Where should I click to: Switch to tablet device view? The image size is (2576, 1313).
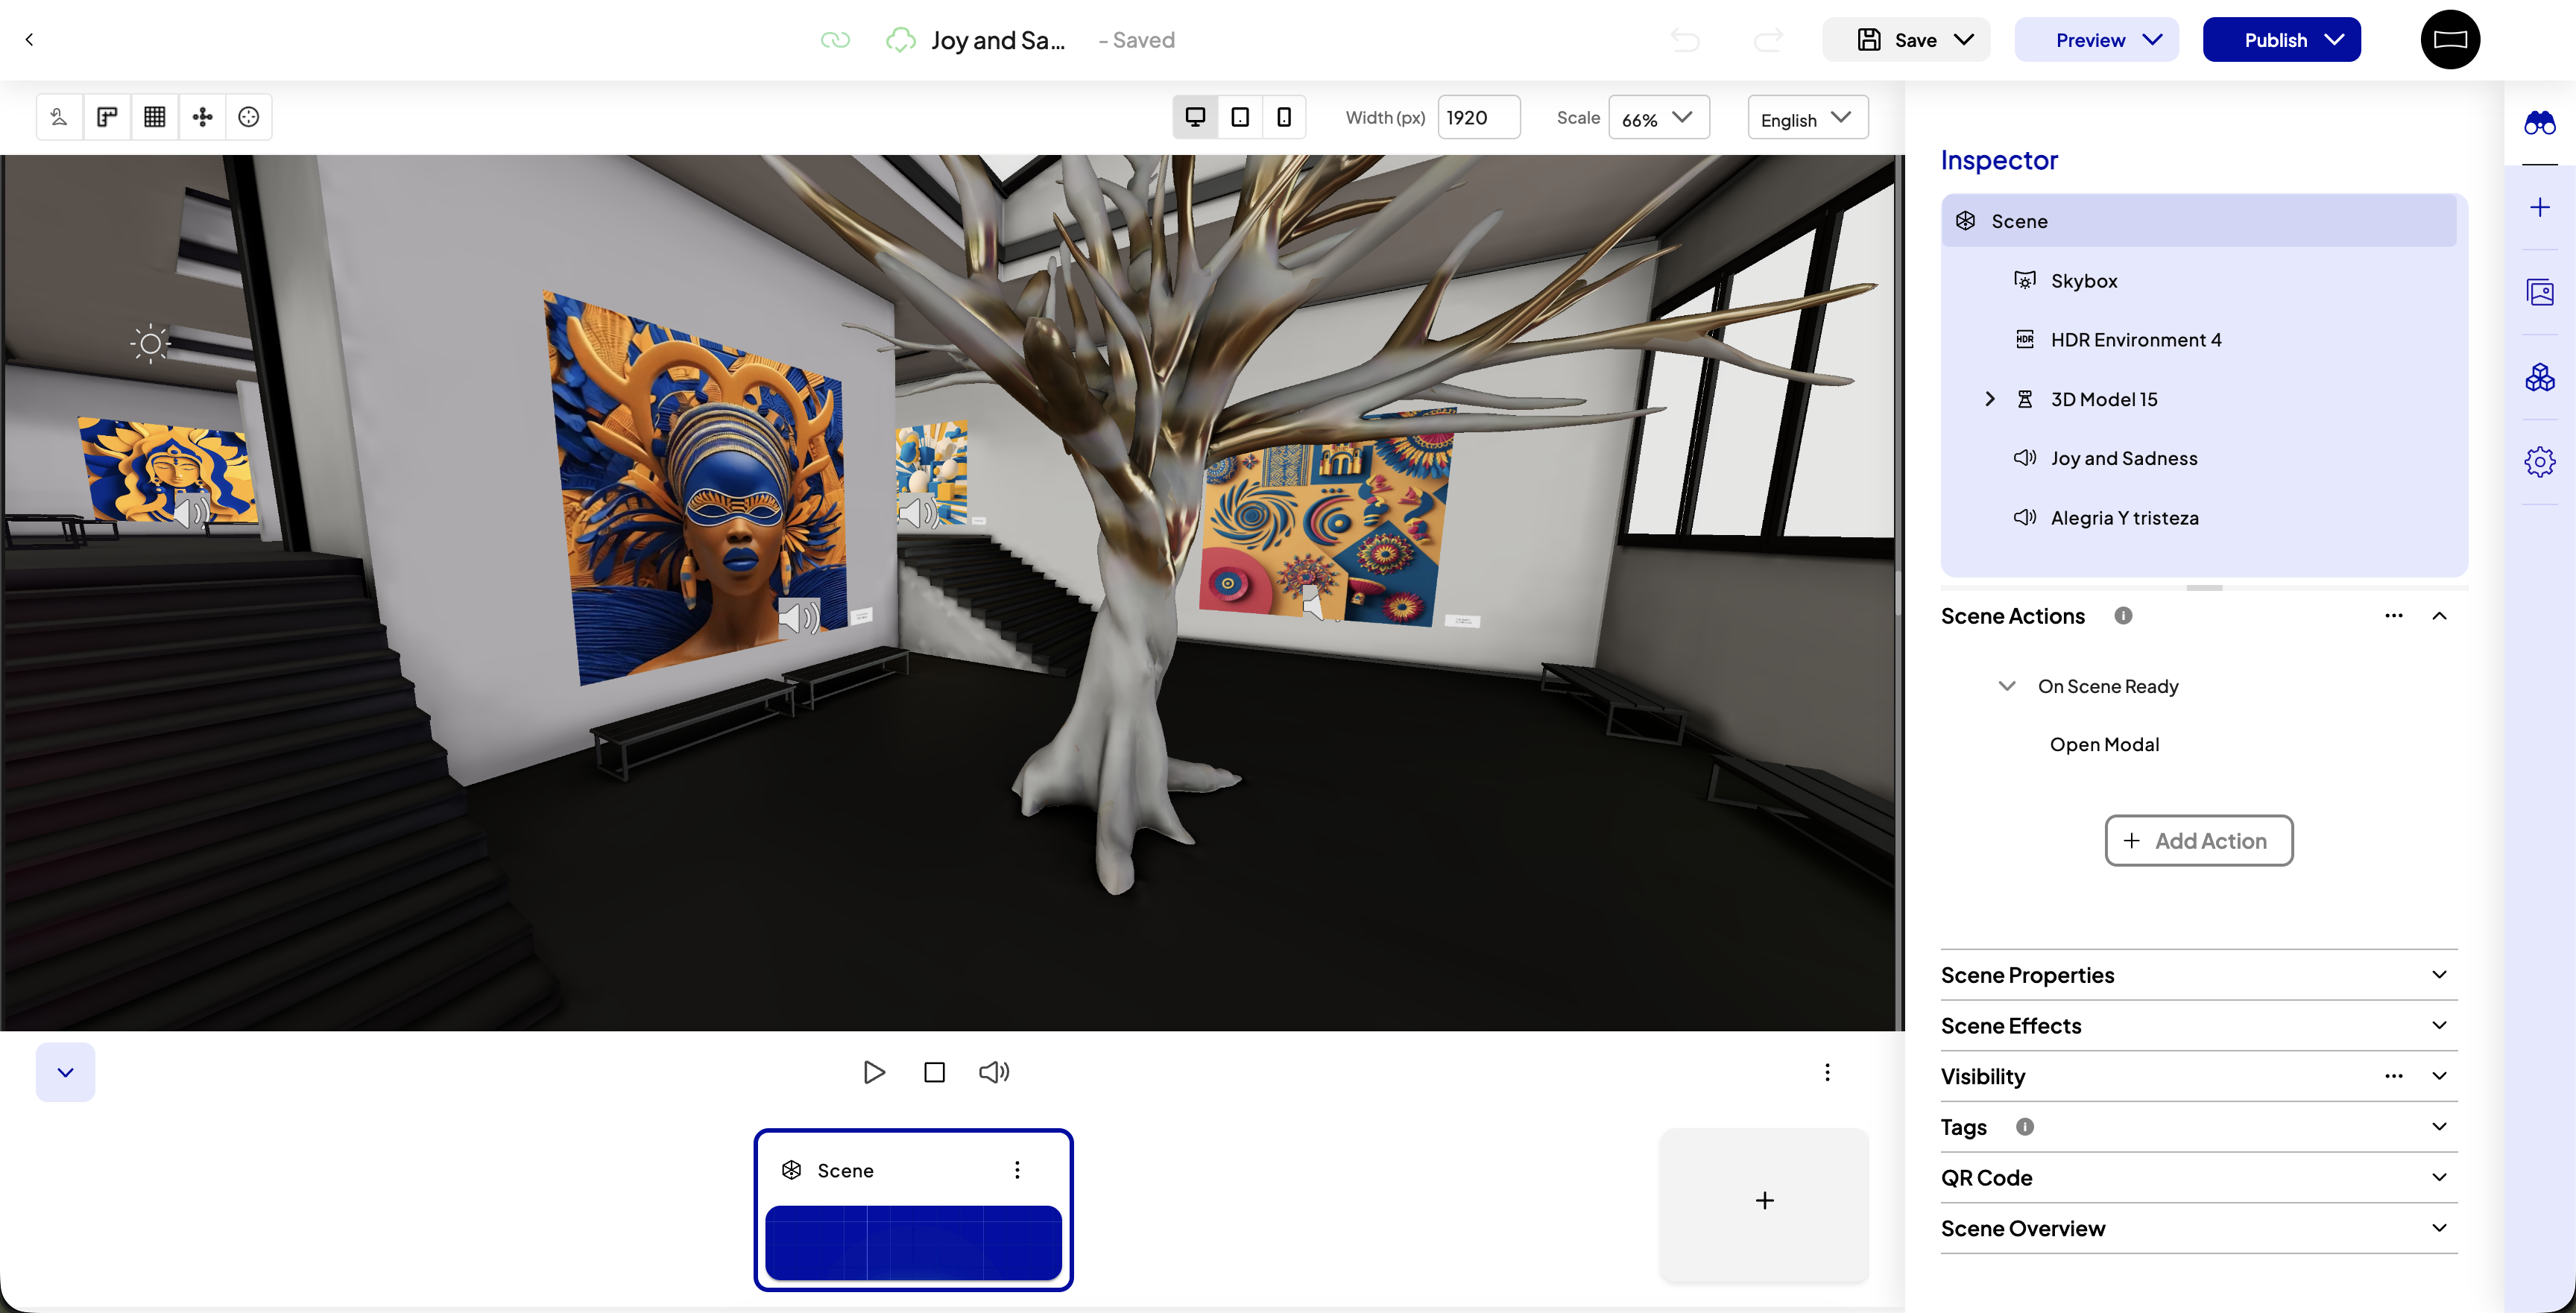tap(1240, 117)
